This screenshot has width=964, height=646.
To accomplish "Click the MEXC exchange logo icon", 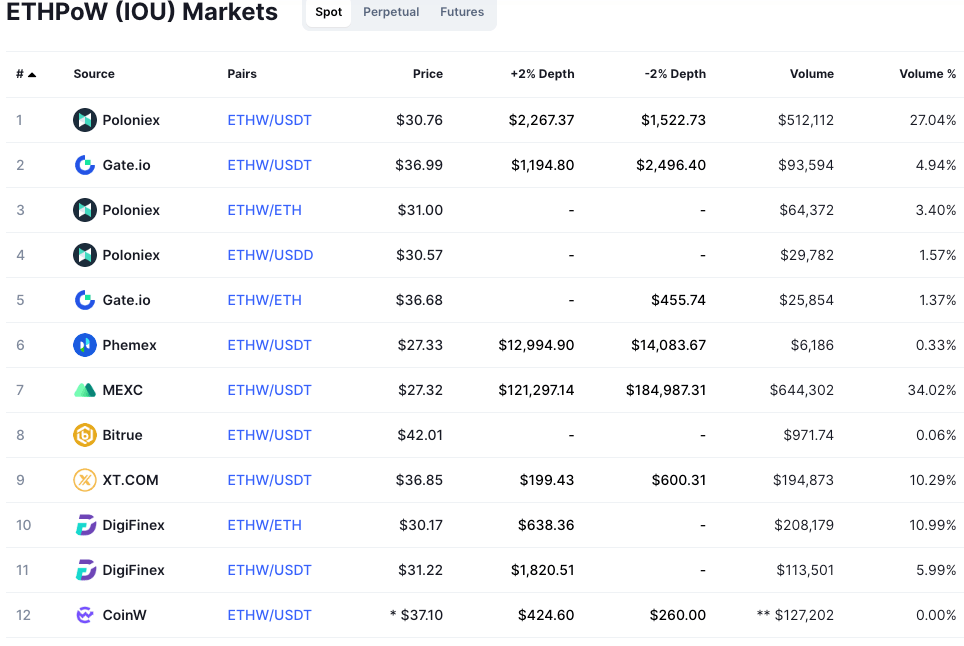I will point(85,390).
